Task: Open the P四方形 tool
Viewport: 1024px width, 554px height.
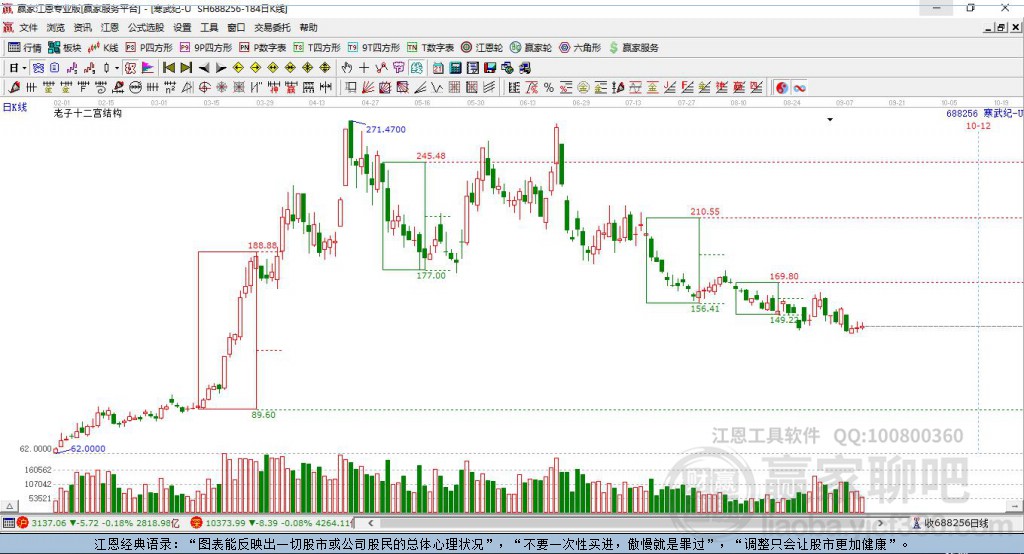Action: click(149, 48)
